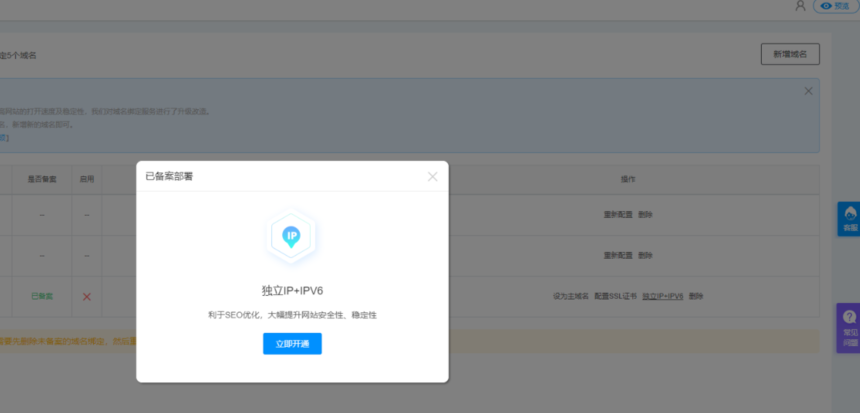
Task: Click the green 已备案 status text
Action: point(42,296)
